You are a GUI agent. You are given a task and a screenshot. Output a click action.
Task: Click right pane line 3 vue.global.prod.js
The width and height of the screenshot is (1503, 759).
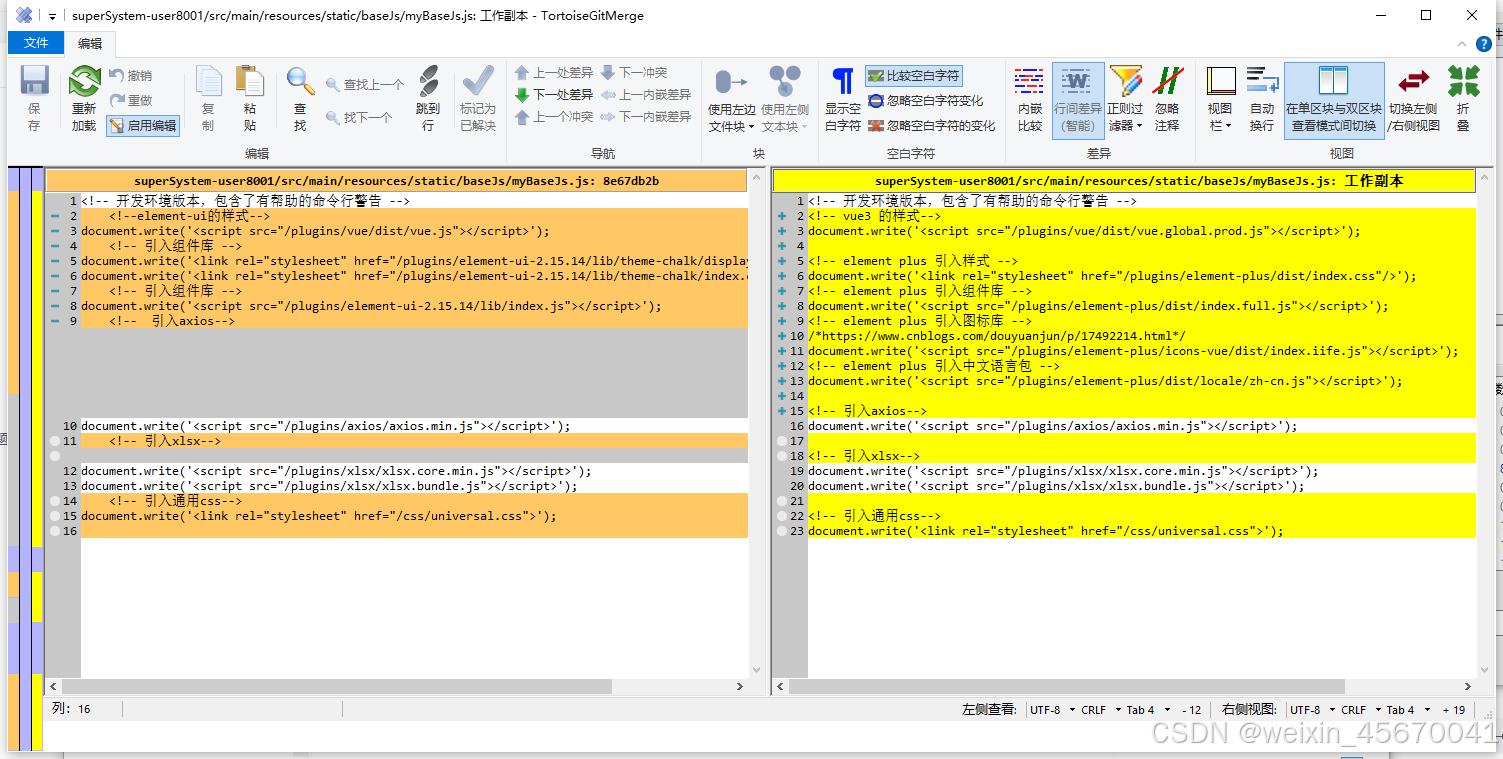click(x=1084, y=231)
